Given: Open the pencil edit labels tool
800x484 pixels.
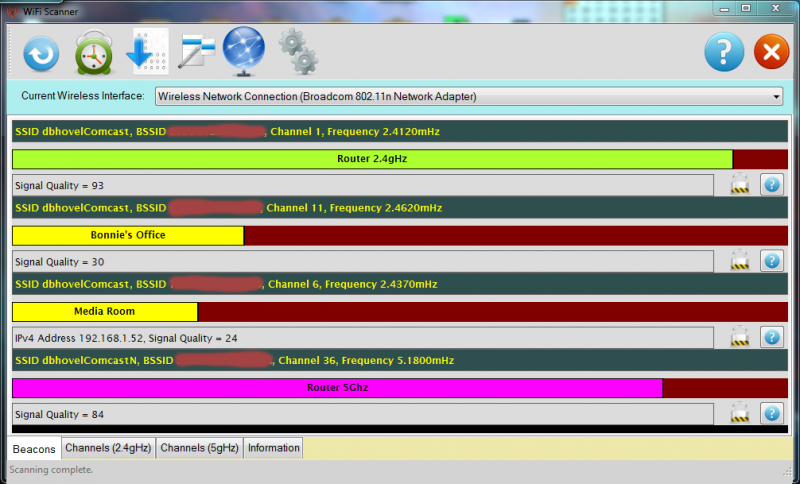Looking at the screenshot, I should [x=196, y=51].
